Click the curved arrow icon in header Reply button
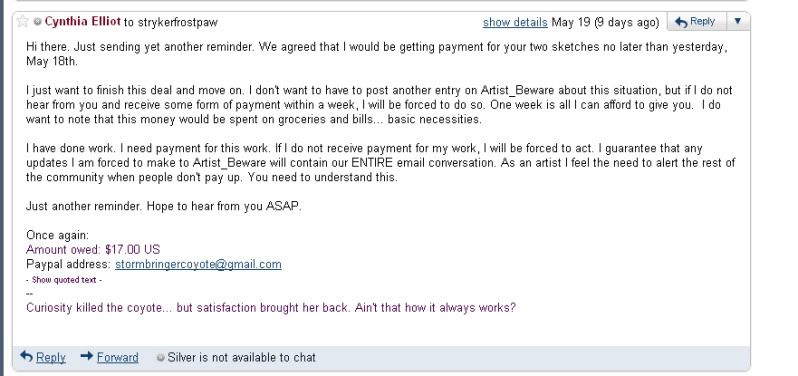This screenshot has height=376, width=798. pyautogui.click(x=681, y=22)
